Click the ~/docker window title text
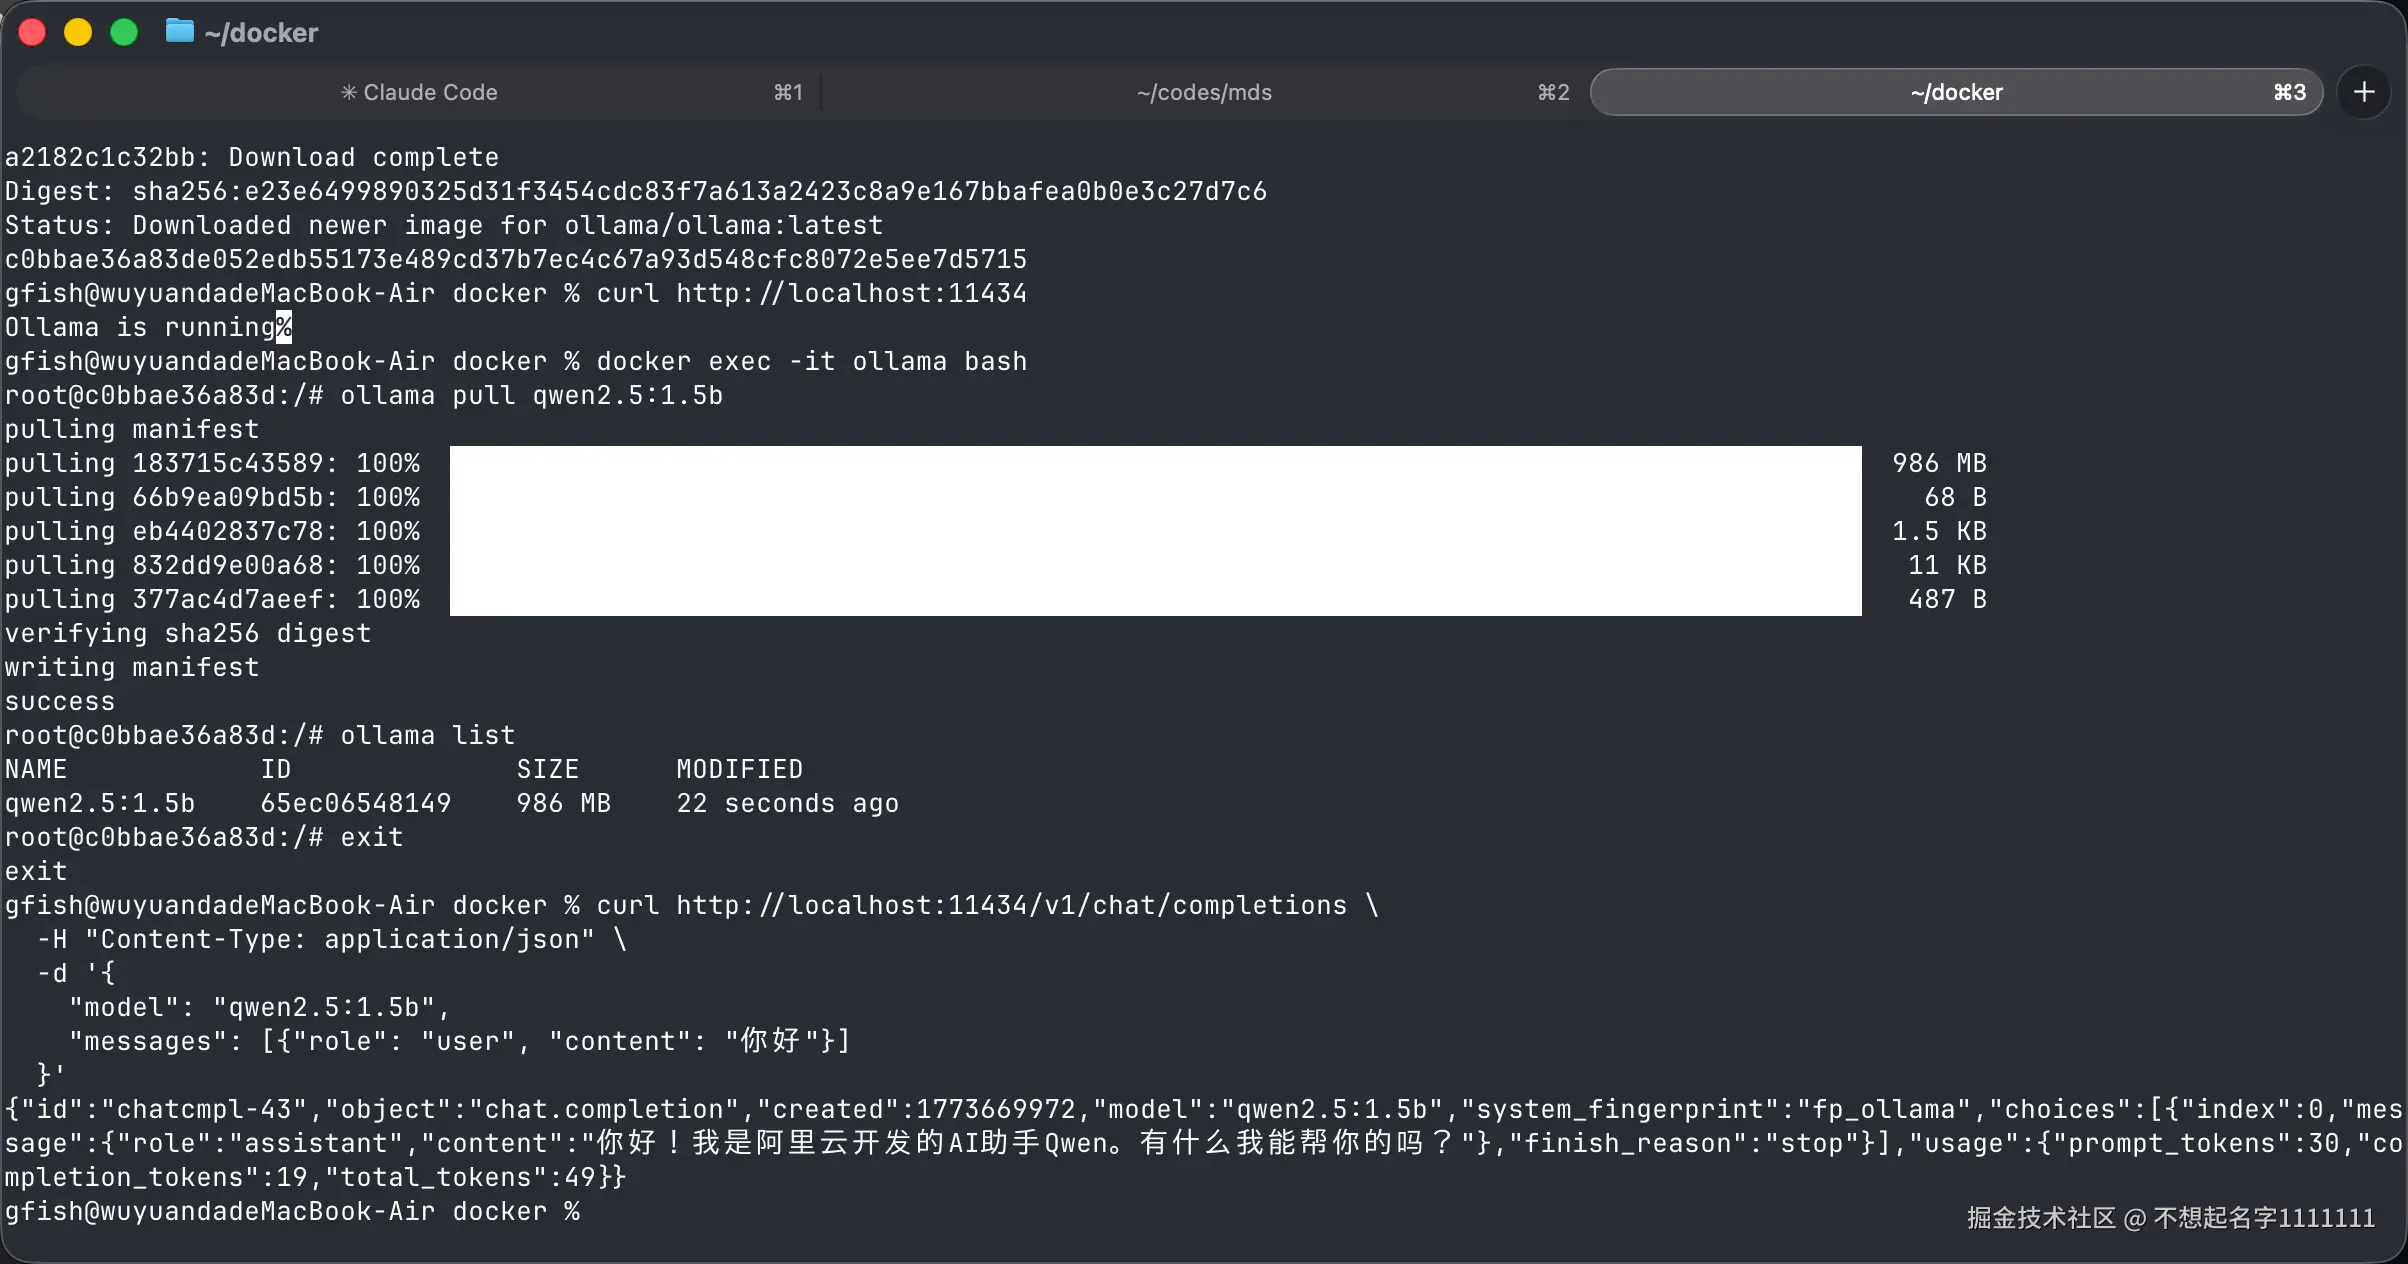The width and height of the screenshot is (2408, 1264). (261, 33)
